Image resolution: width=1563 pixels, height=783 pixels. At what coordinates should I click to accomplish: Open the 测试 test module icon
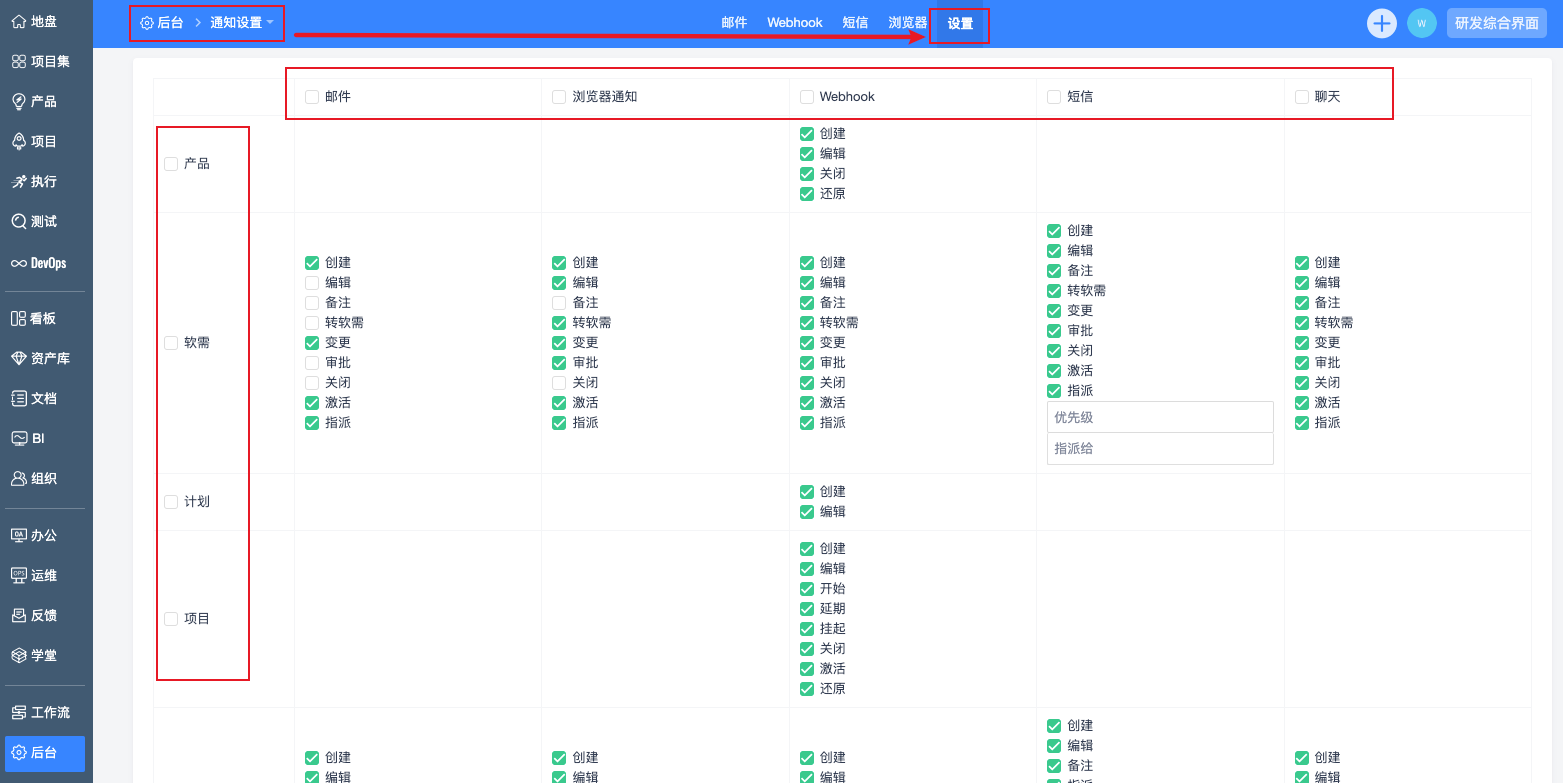18,221
